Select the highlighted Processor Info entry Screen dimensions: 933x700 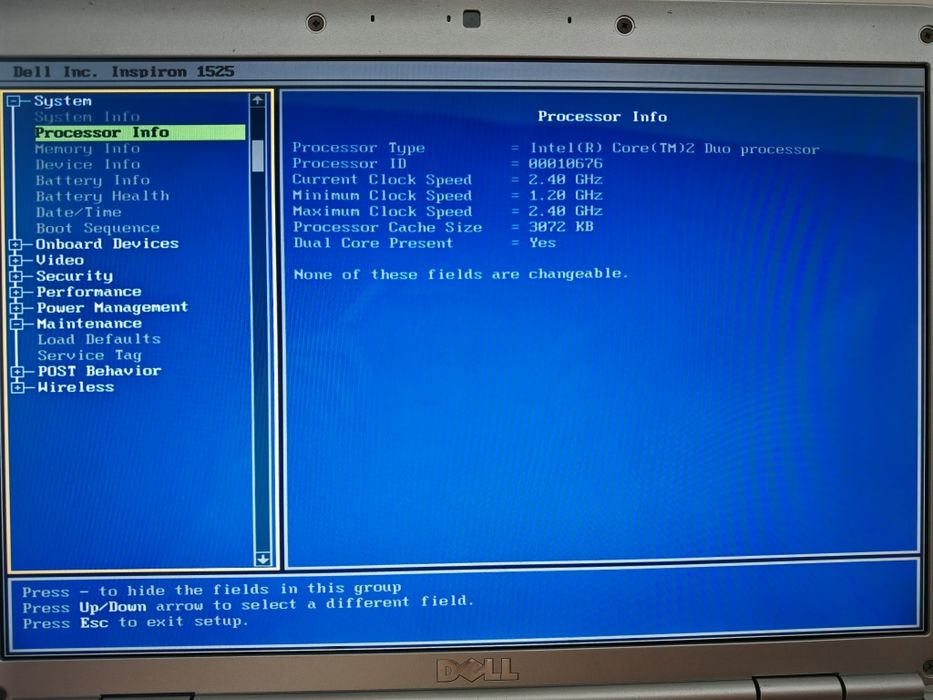pos(140,132)
